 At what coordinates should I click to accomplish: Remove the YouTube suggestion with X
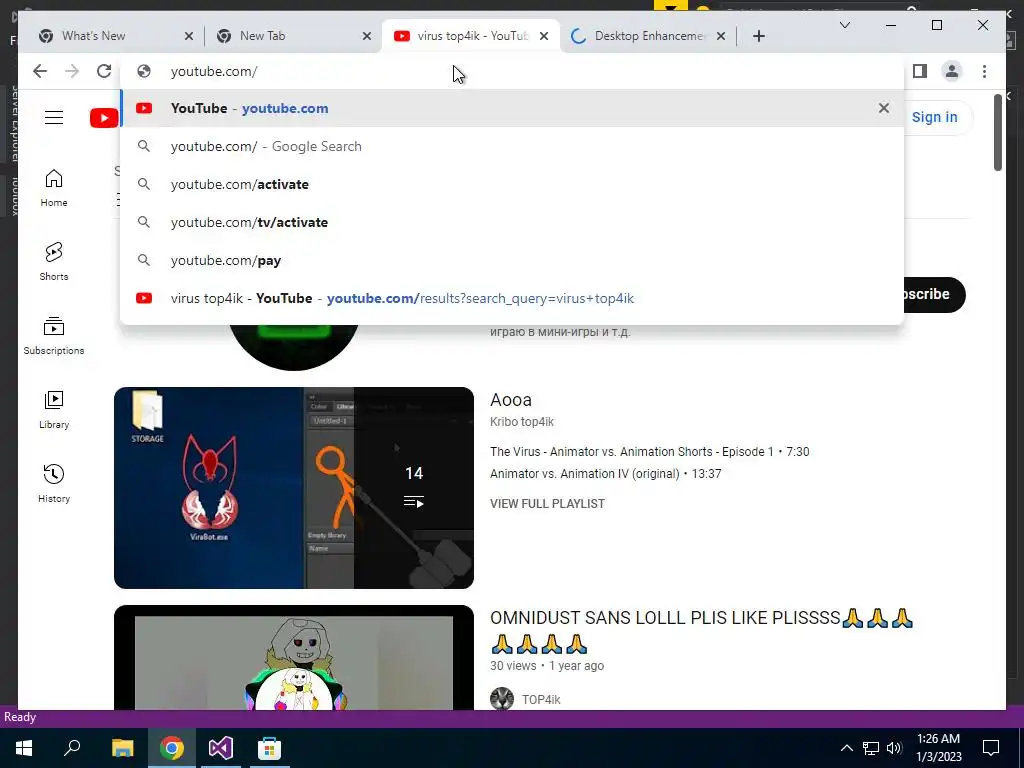(884, 108)
